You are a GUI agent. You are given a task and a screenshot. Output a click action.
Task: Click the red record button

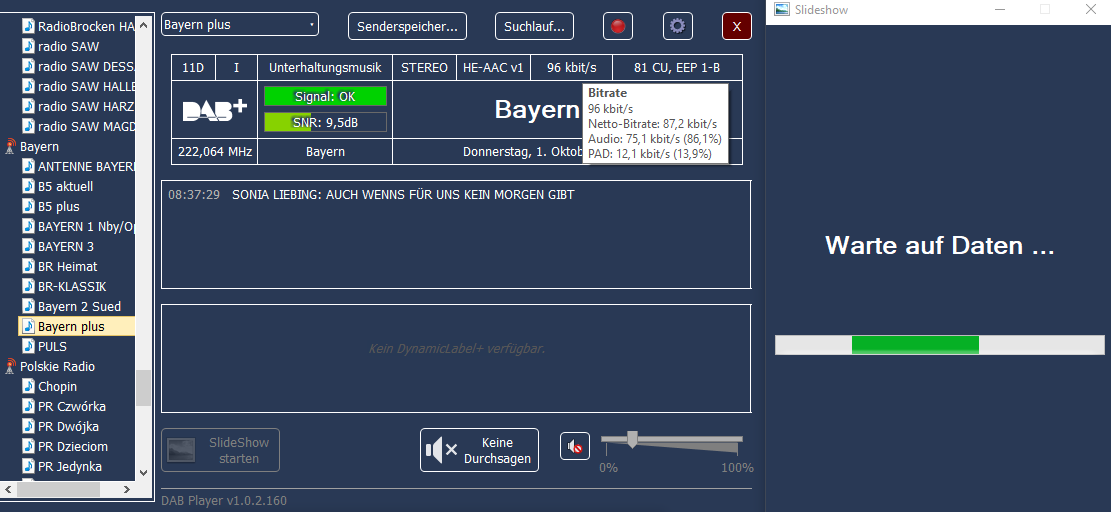(618, 26)
